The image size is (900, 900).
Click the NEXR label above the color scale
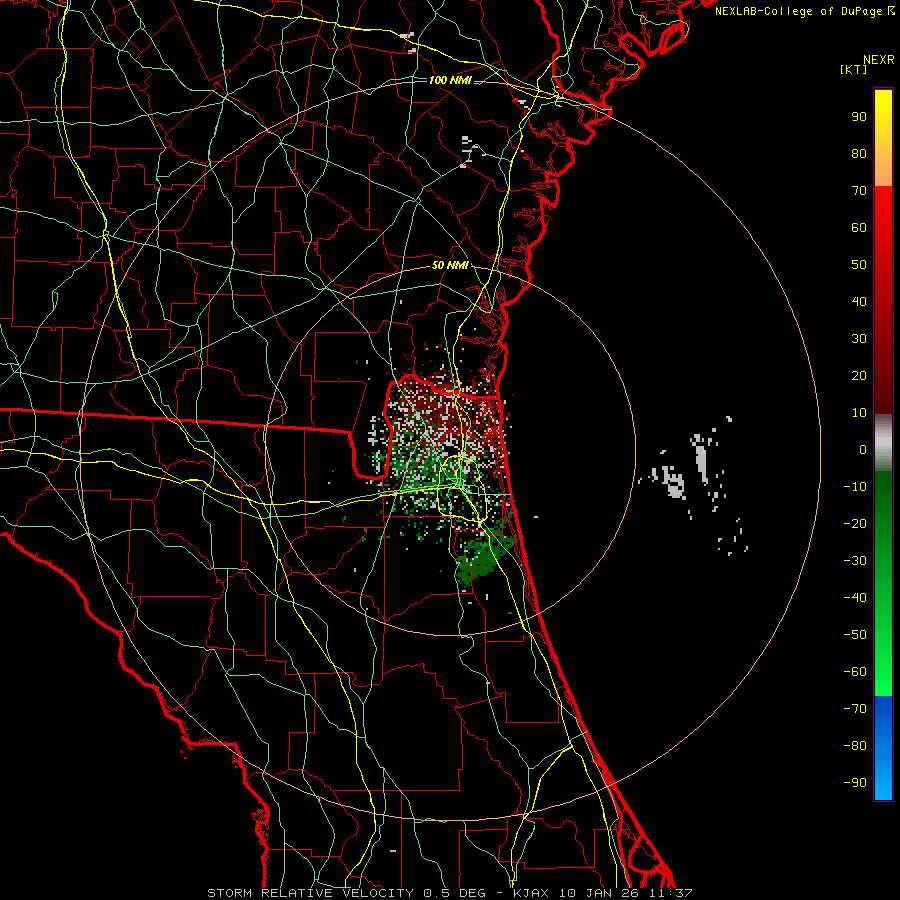click(x=879, y=60)
